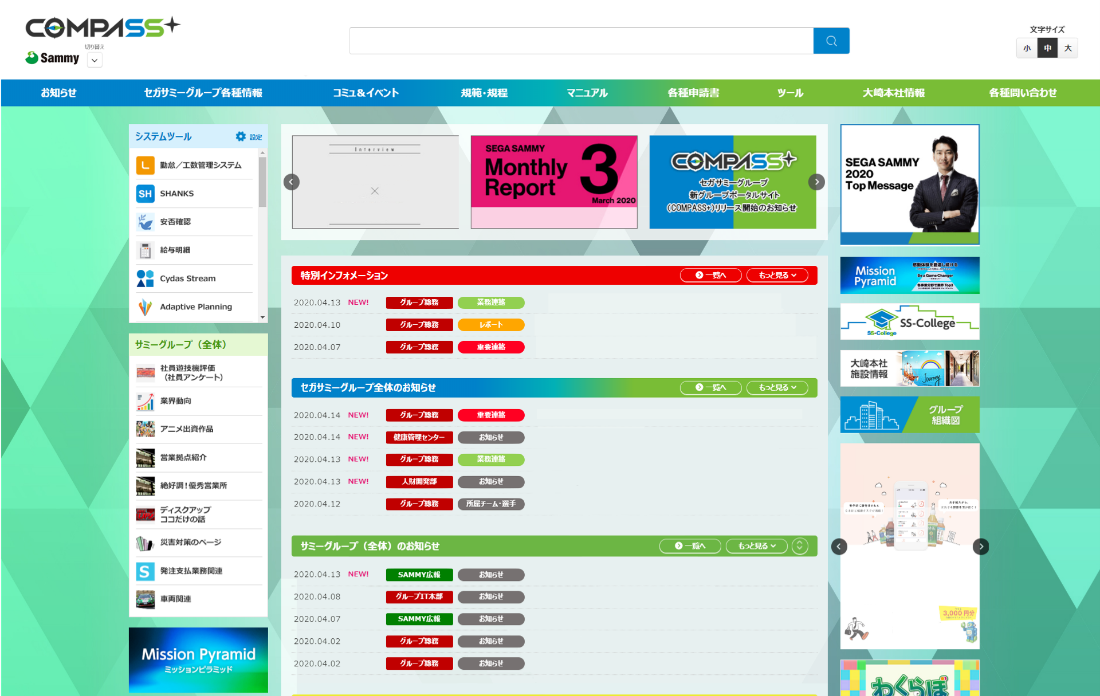Go to next slide in top carousel
The height and width of the screenshot is (696, 1100).
pyautogui.click(x=817, y=182)
